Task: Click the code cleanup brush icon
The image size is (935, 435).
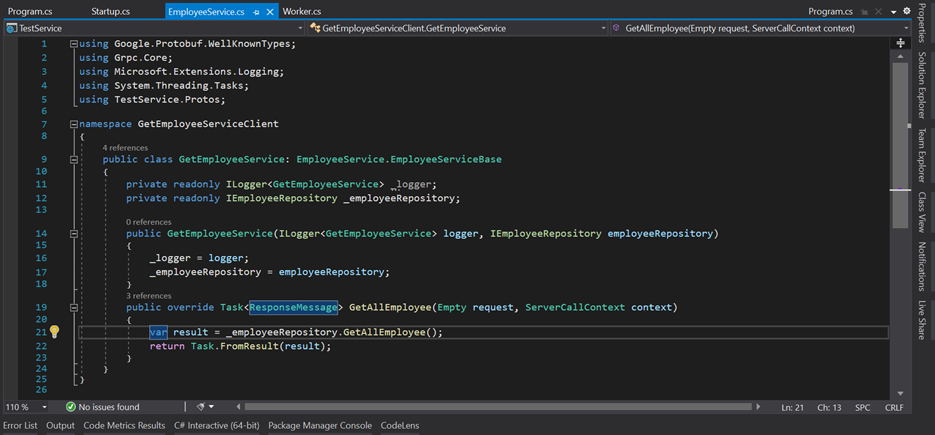Action: tap(201, 407)
